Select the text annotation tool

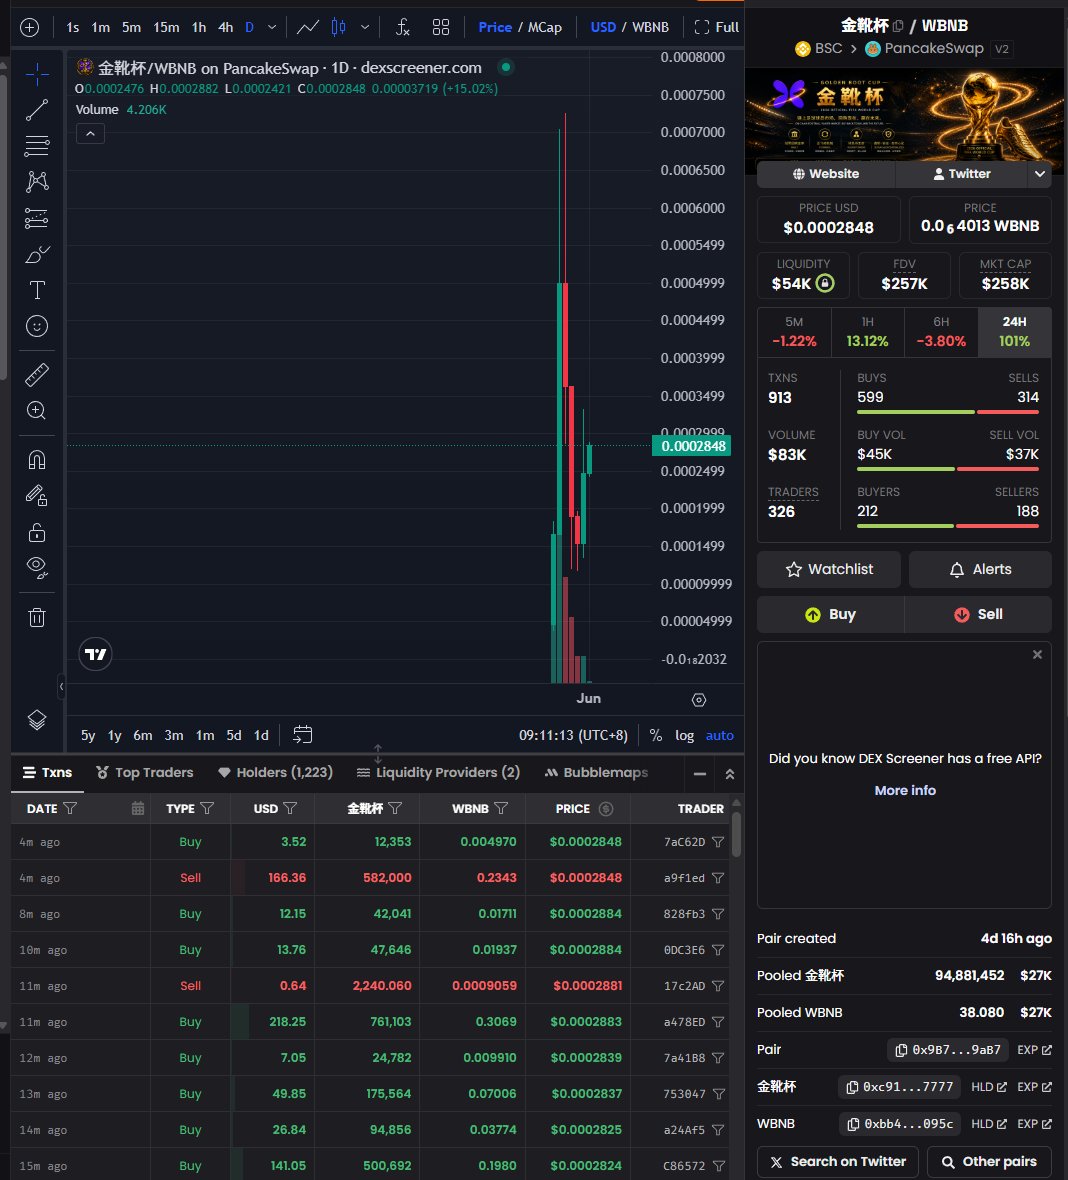[36, 290]
